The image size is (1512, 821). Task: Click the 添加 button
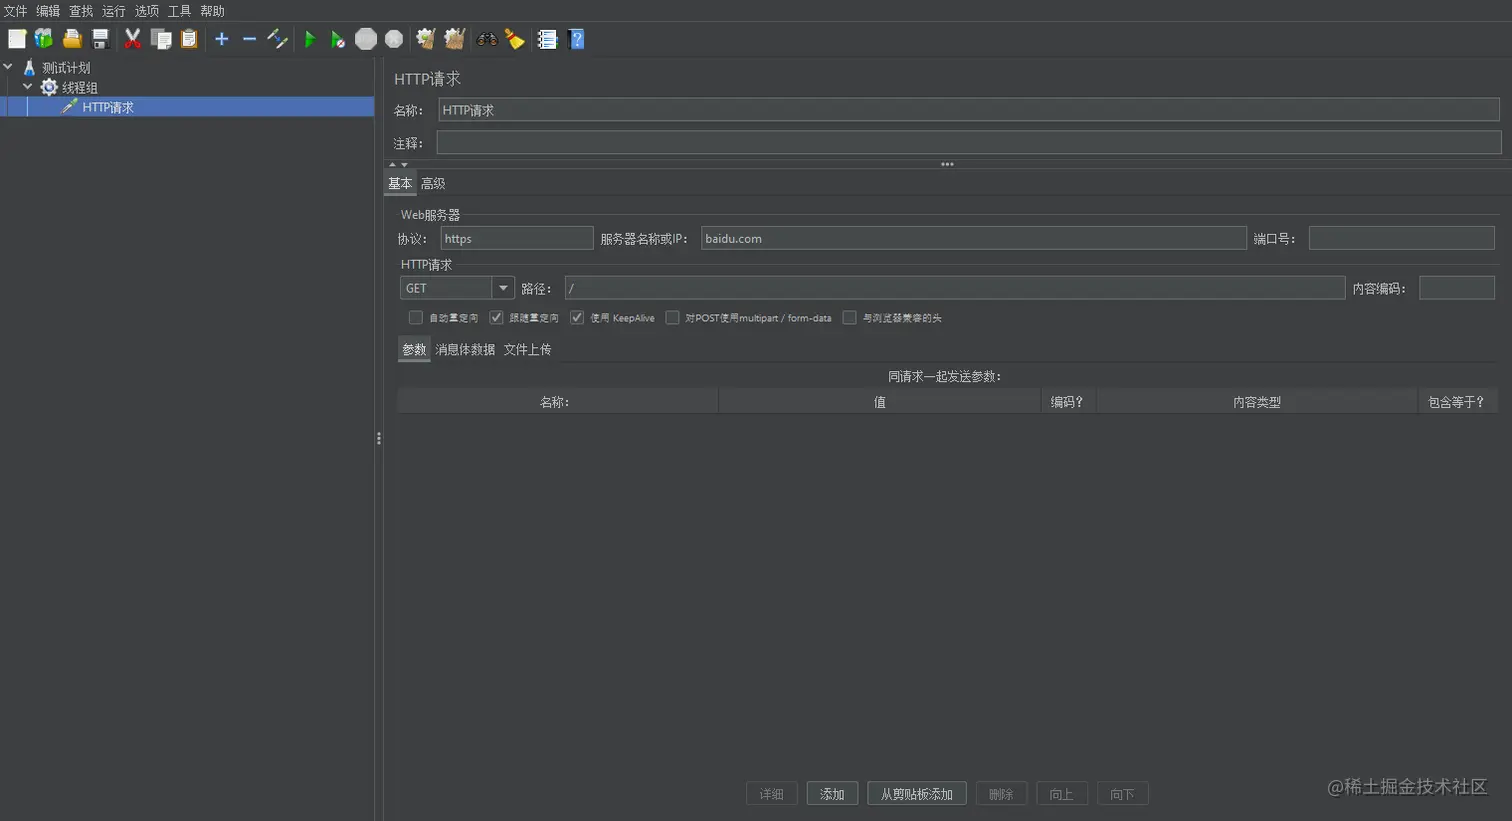click(x=832, y=794)
